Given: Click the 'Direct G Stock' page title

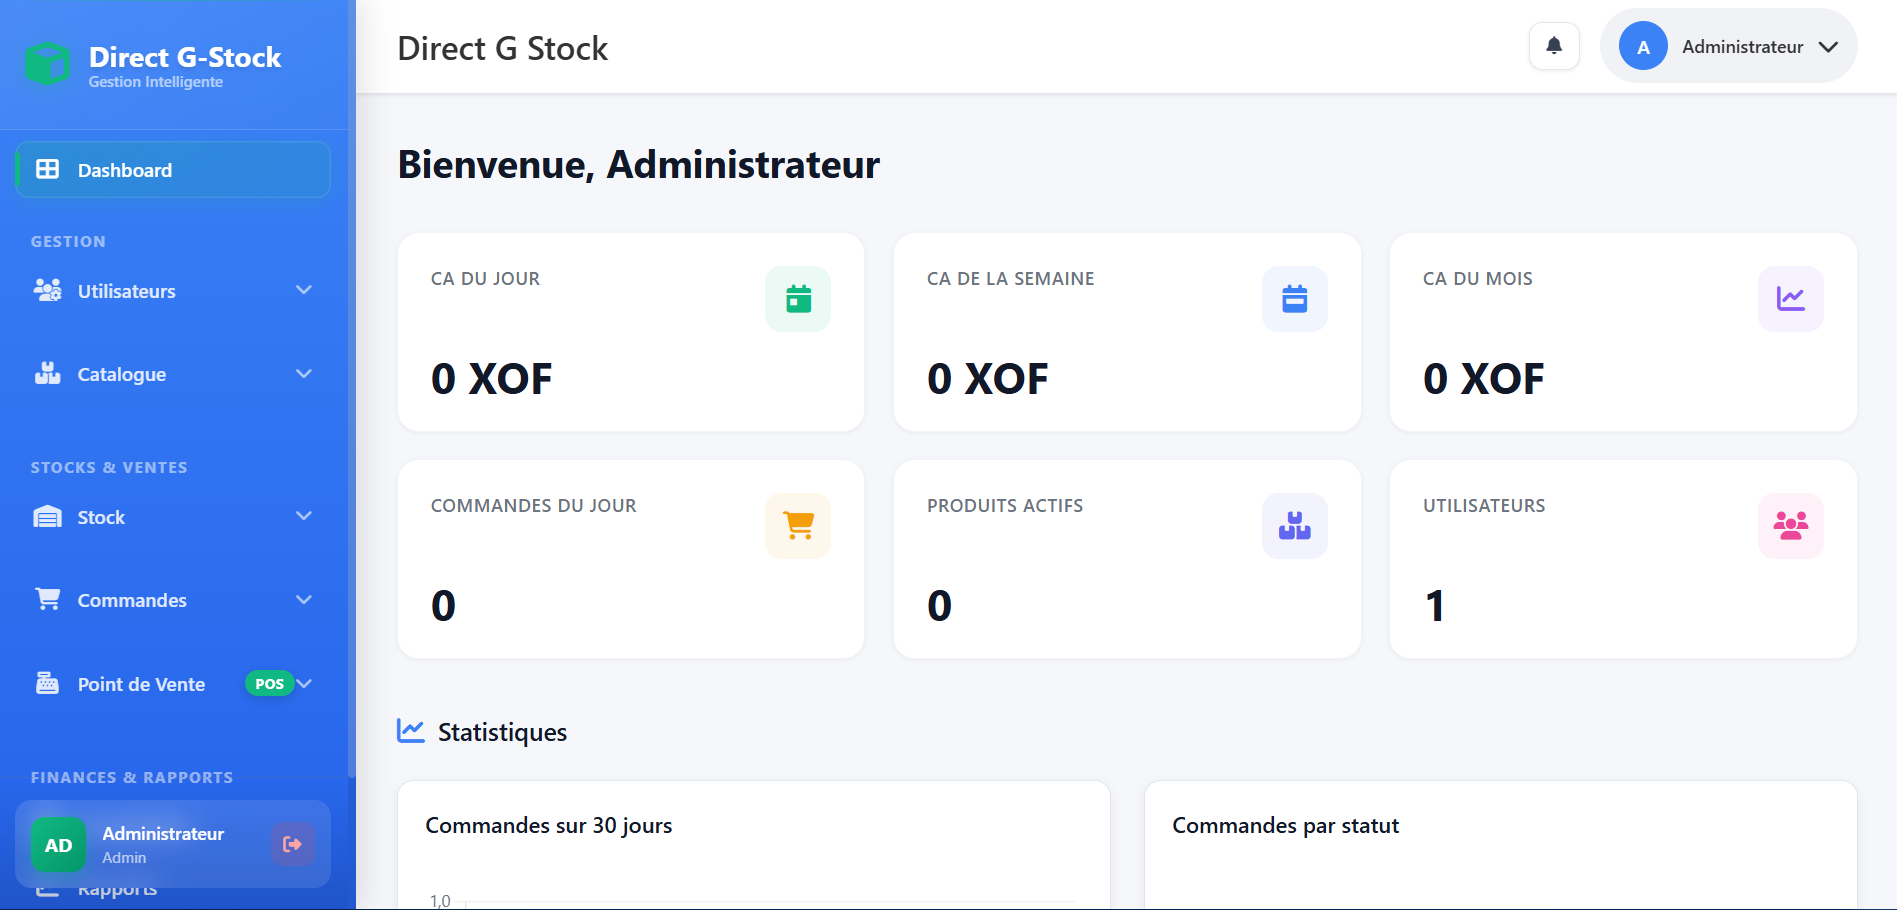Looking at the screenshot, I should tap(502, 48).
